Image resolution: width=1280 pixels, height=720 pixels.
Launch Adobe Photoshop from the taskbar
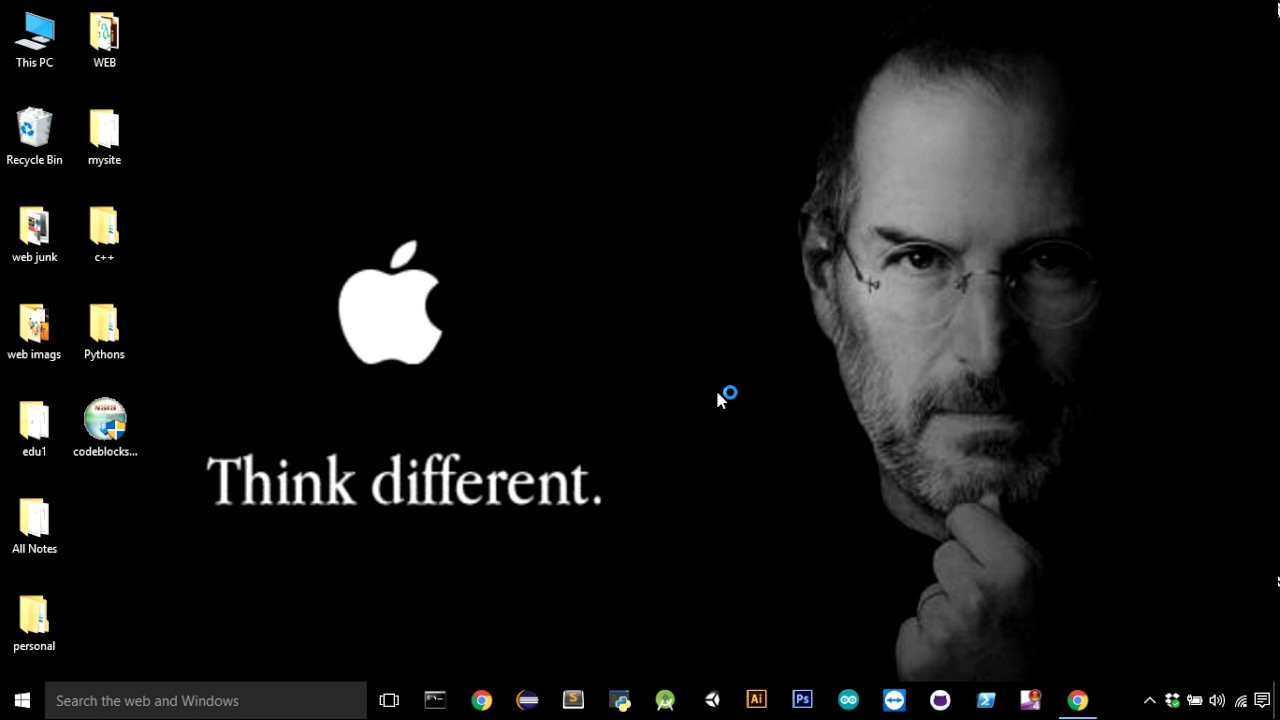click(803, 700)
